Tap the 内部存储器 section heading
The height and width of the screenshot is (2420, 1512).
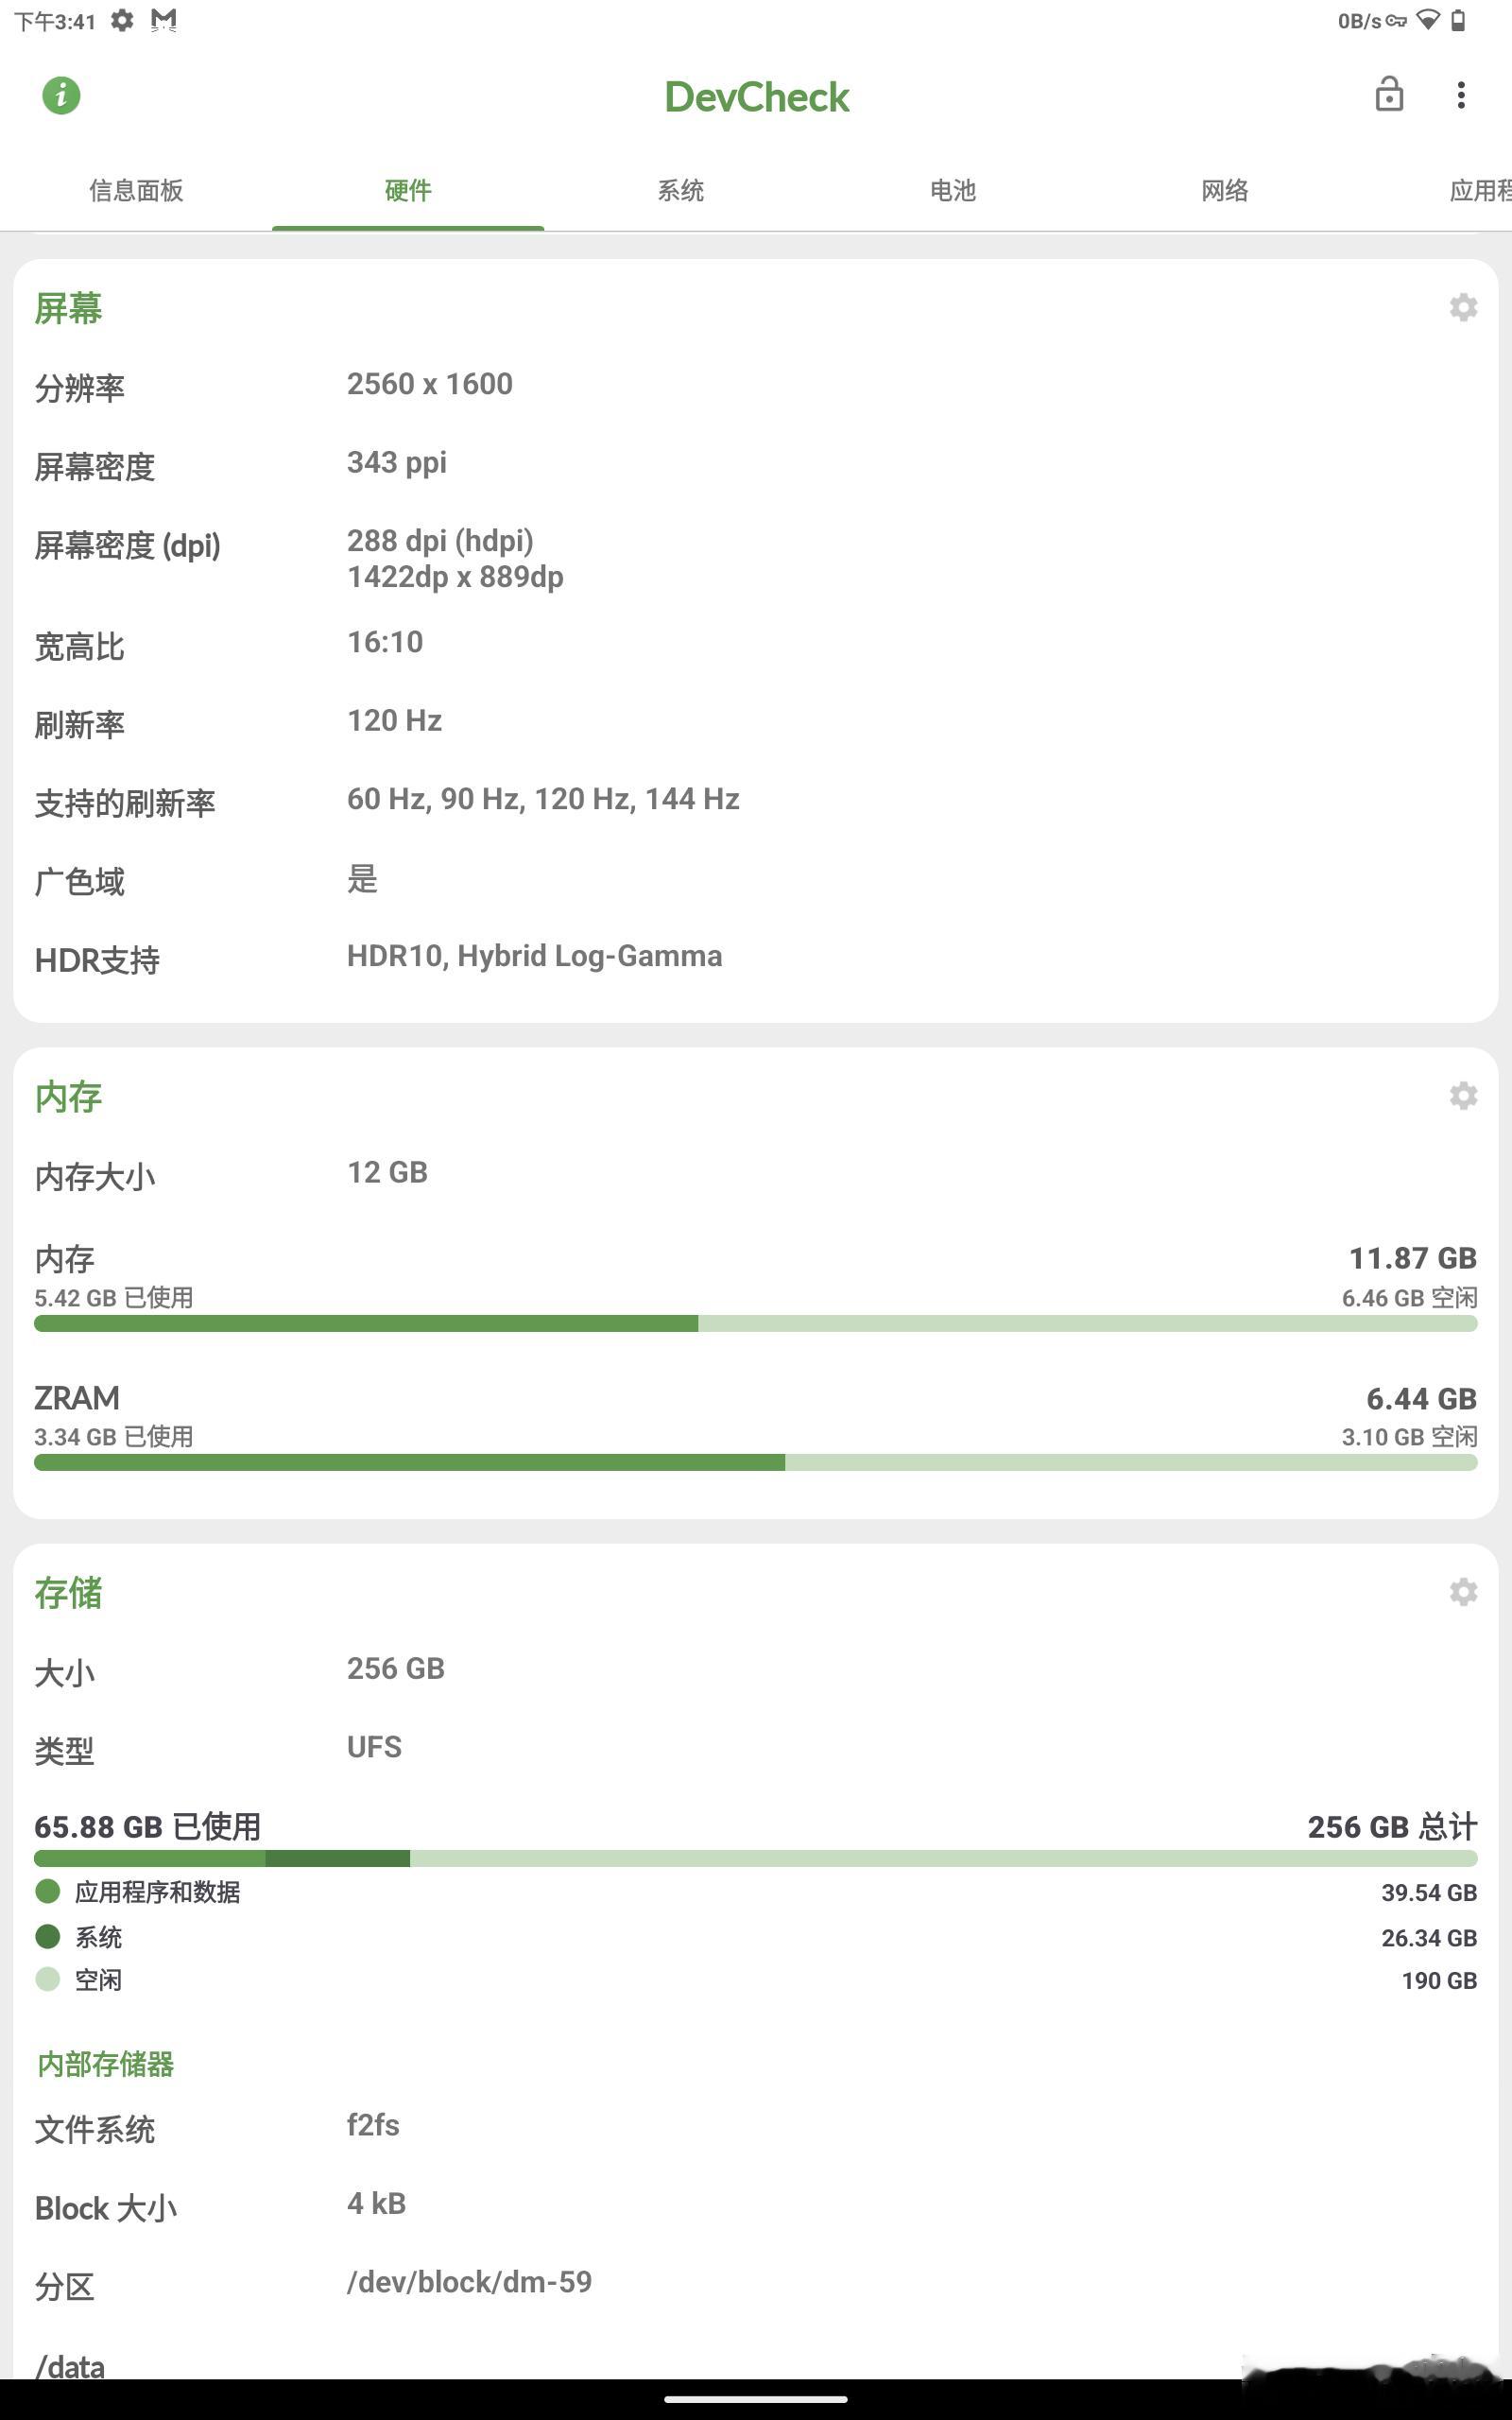point(105,2064)
